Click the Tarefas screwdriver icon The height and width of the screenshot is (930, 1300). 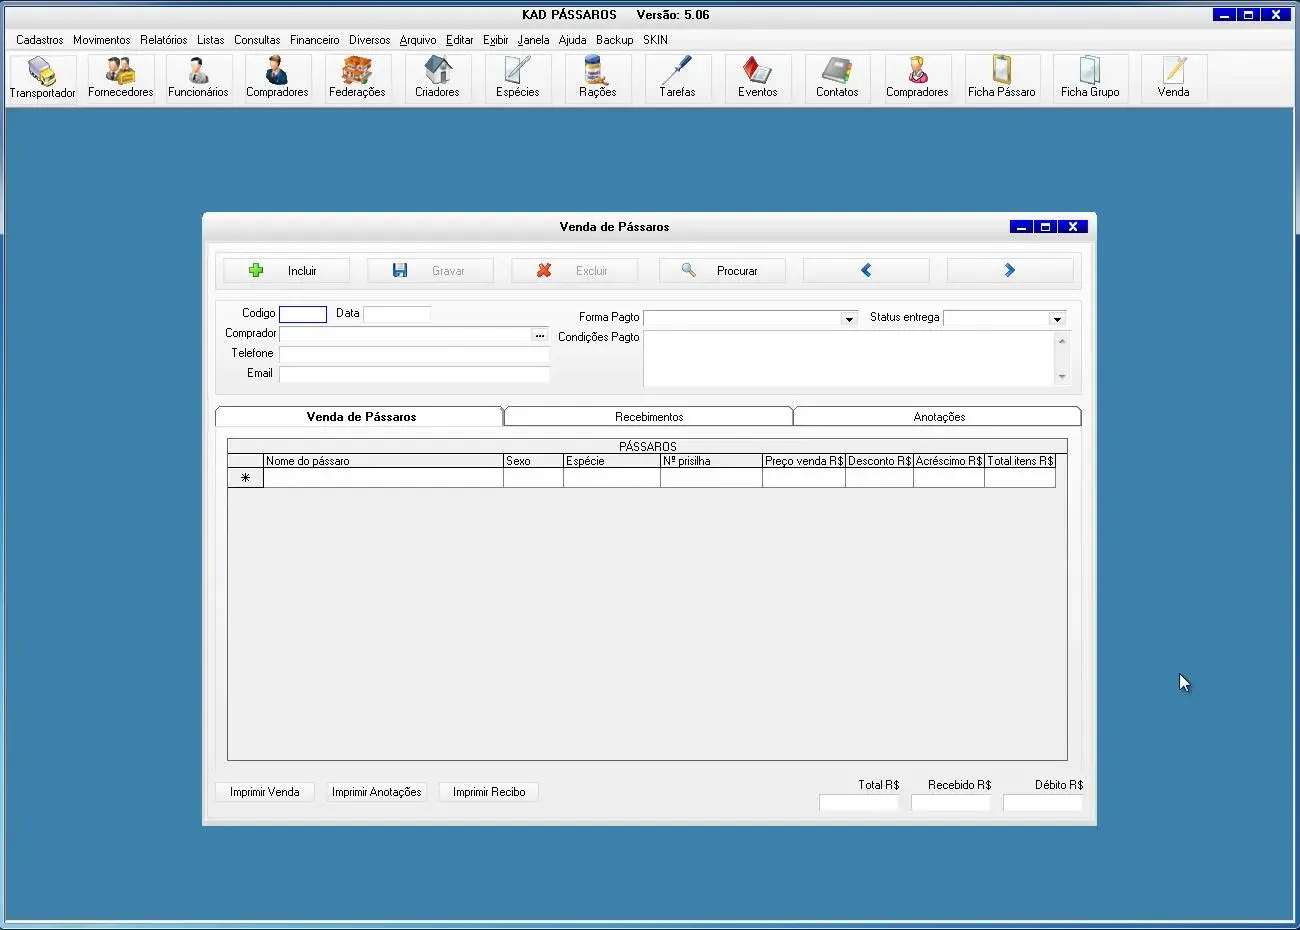[x=677, y=78]
